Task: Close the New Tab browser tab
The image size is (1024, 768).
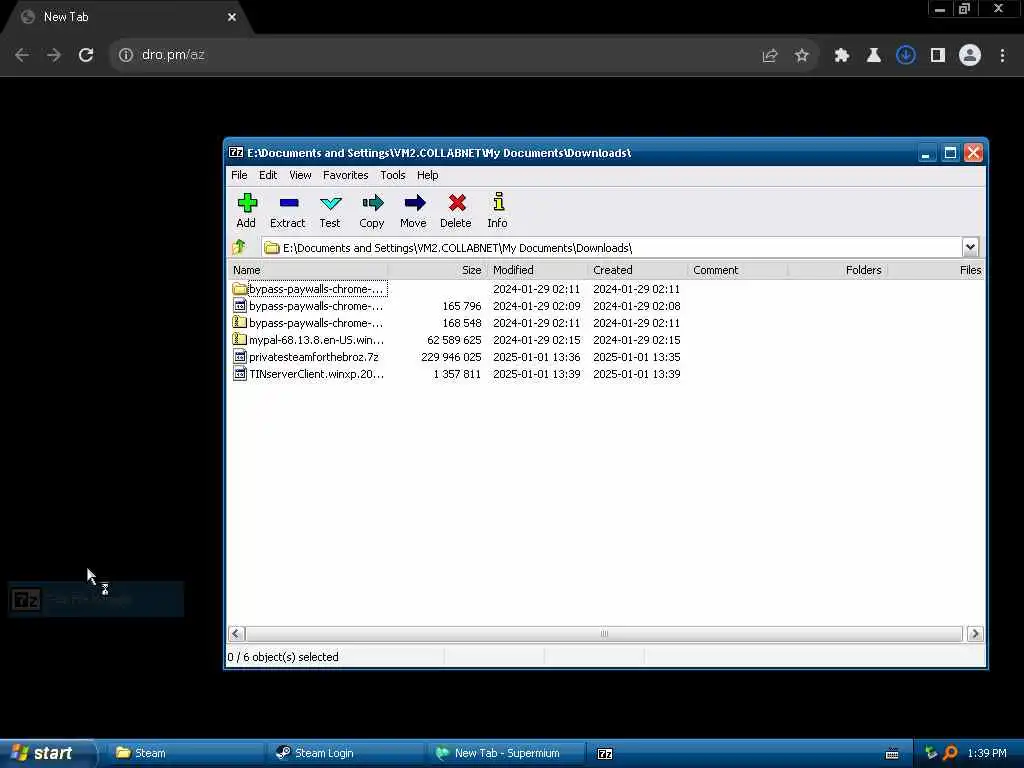Action: (x=232, y=17)
